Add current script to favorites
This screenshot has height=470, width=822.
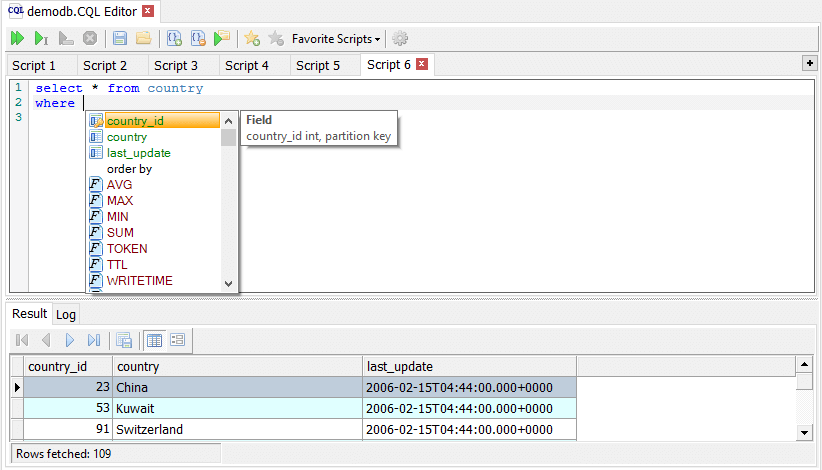[x=252, y=39]
